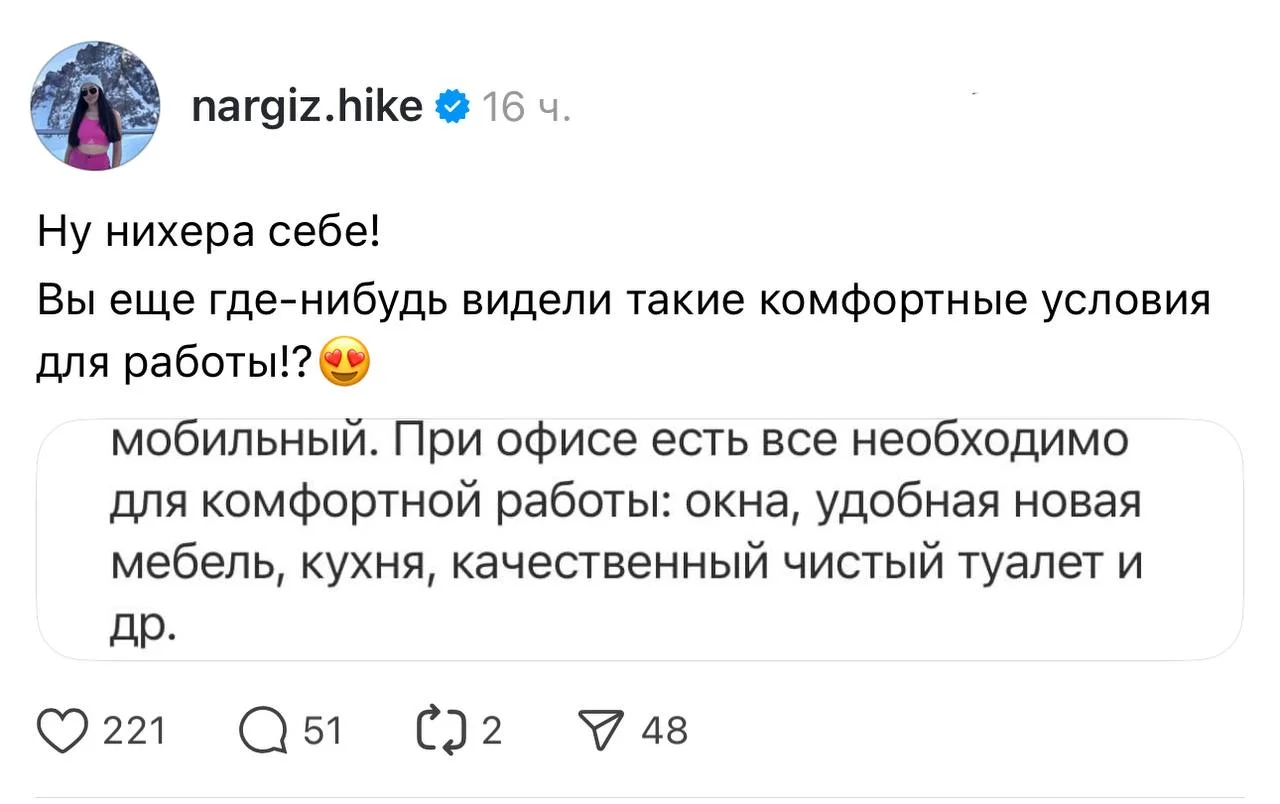Open comments via the speech bubble icon
Image resolution: width=1280 pixels, height=804 pixels.
(x=266, y=730)
